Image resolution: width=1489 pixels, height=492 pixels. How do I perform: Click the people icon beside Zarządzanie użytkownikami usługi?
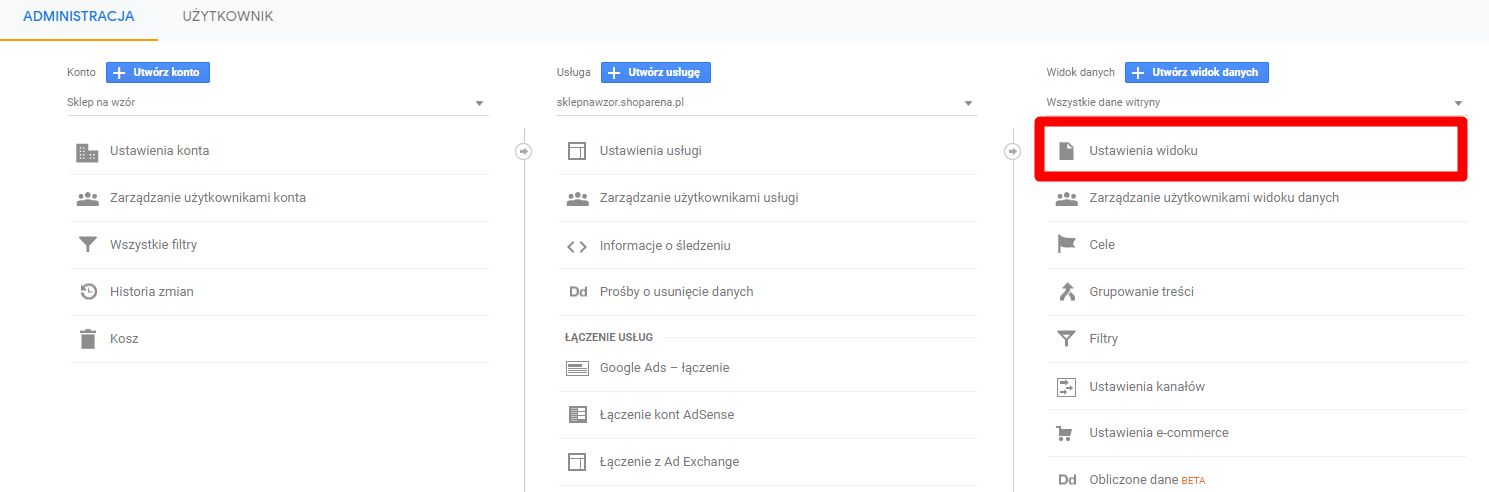(577, 198)
